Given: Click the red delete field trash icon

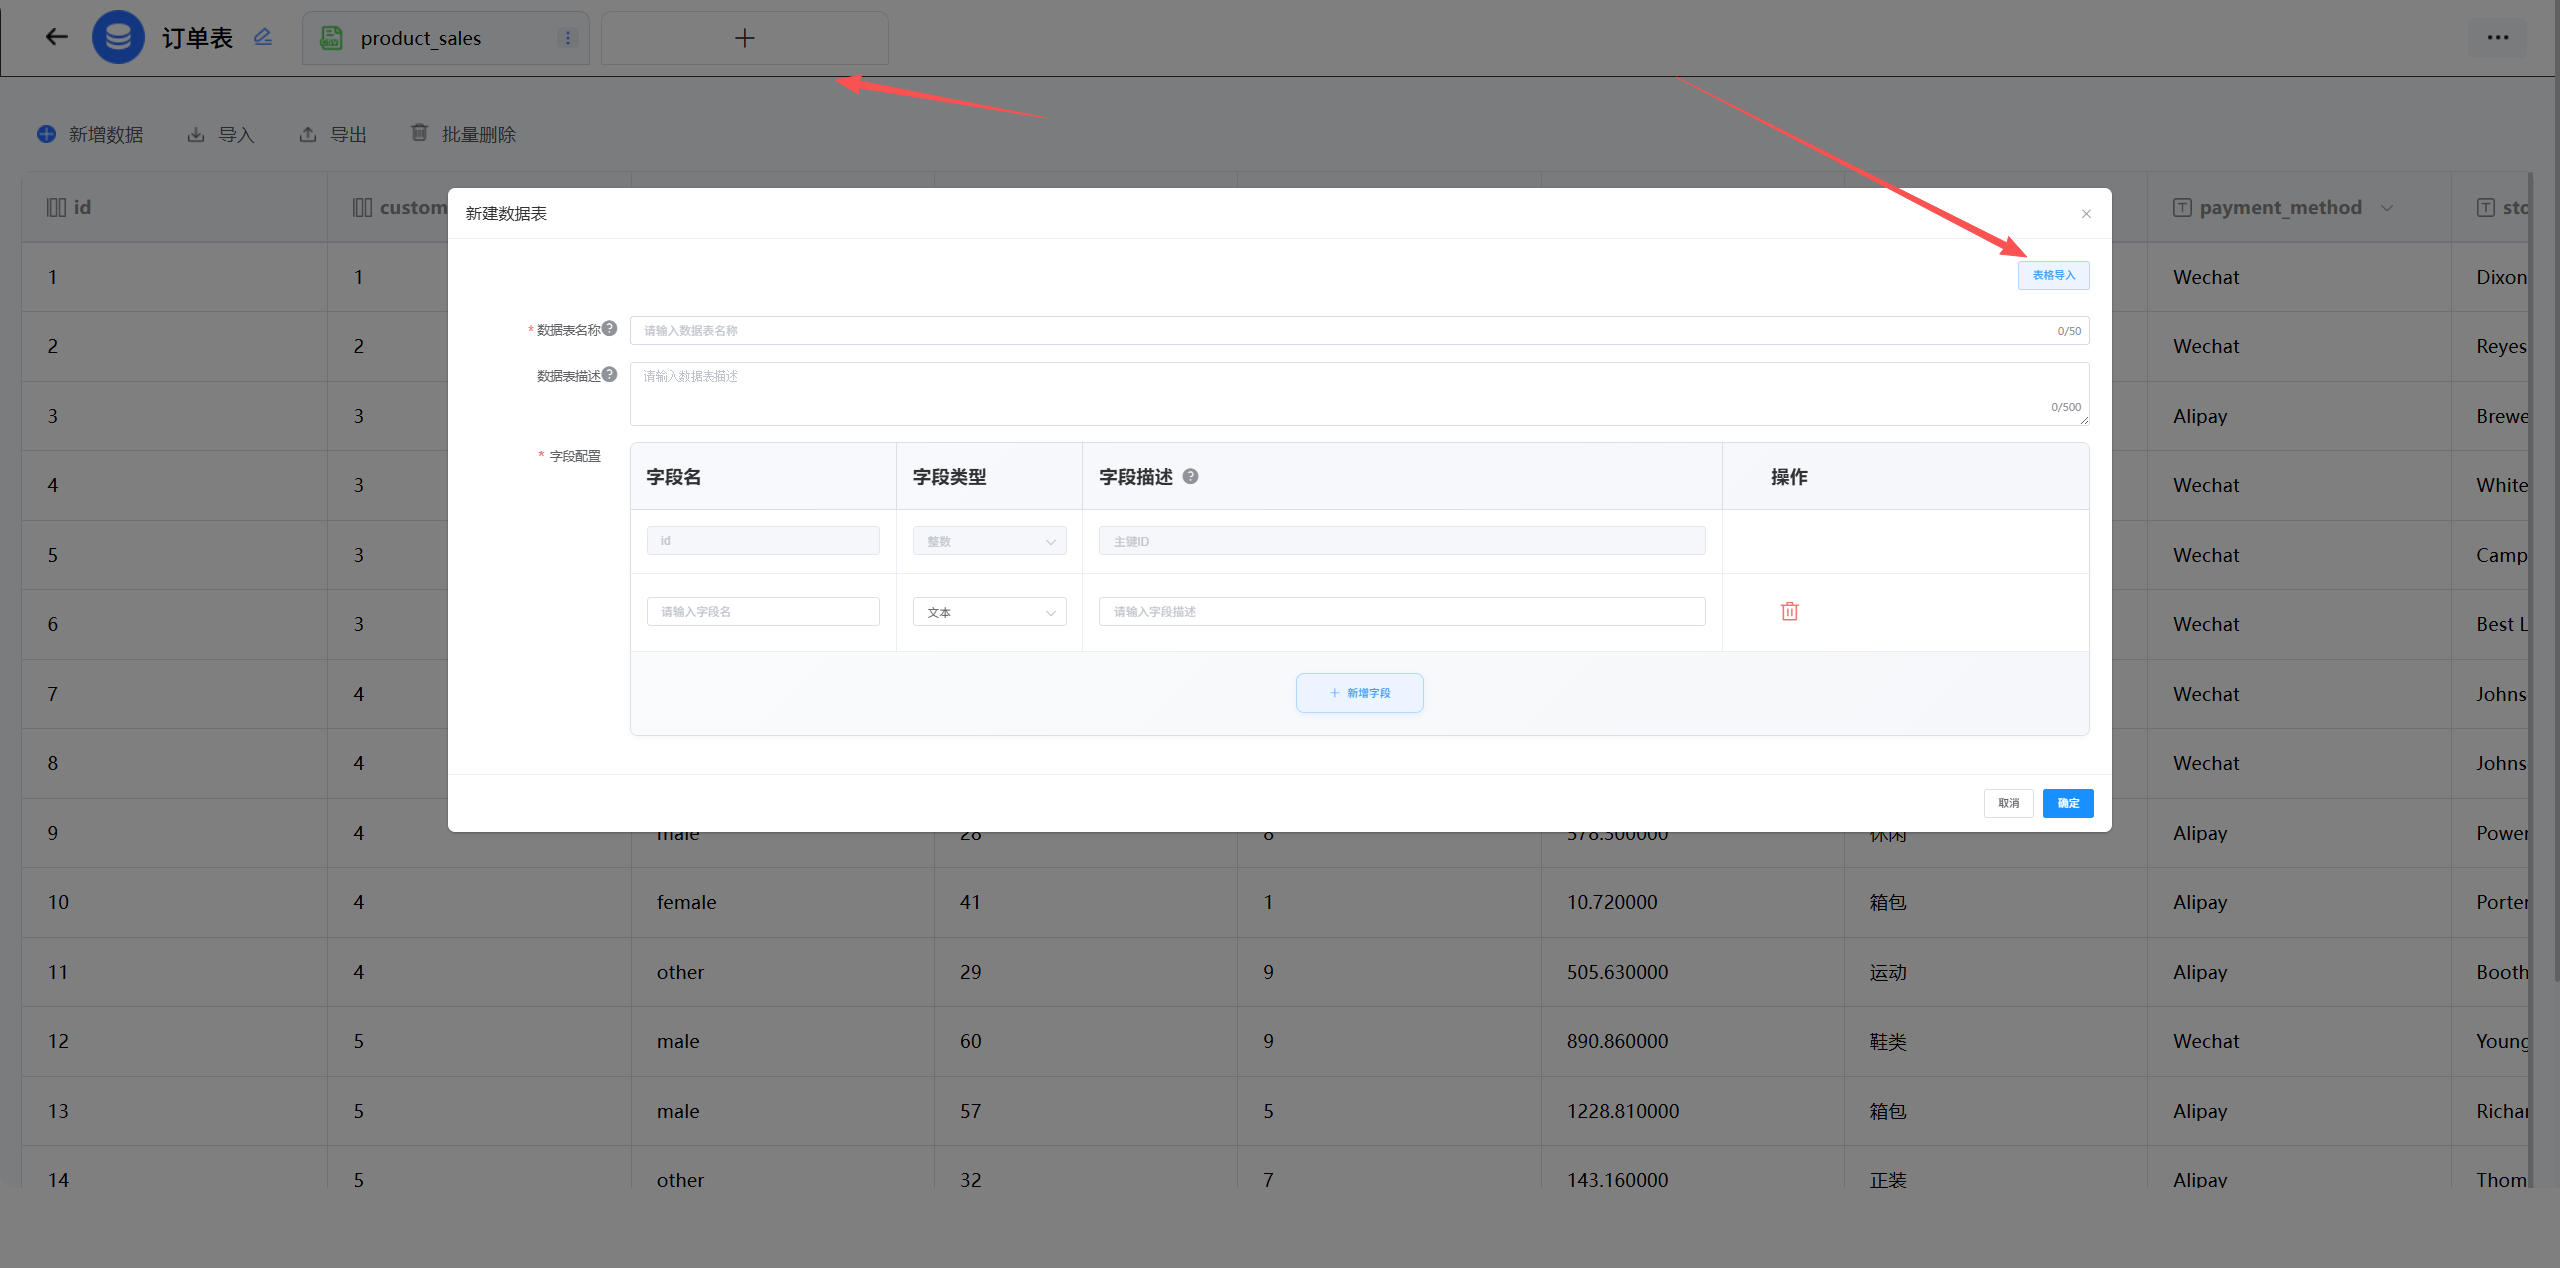Looking at the screenshot, I should (1789, 611).
